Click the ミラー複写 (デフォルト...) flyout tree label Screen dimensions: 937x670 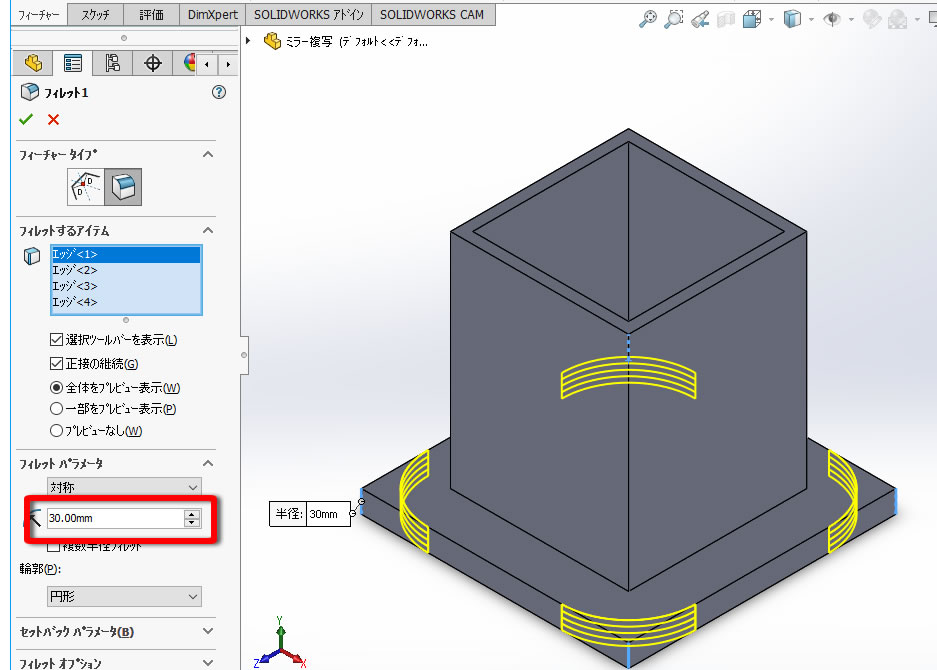(357, 42)
